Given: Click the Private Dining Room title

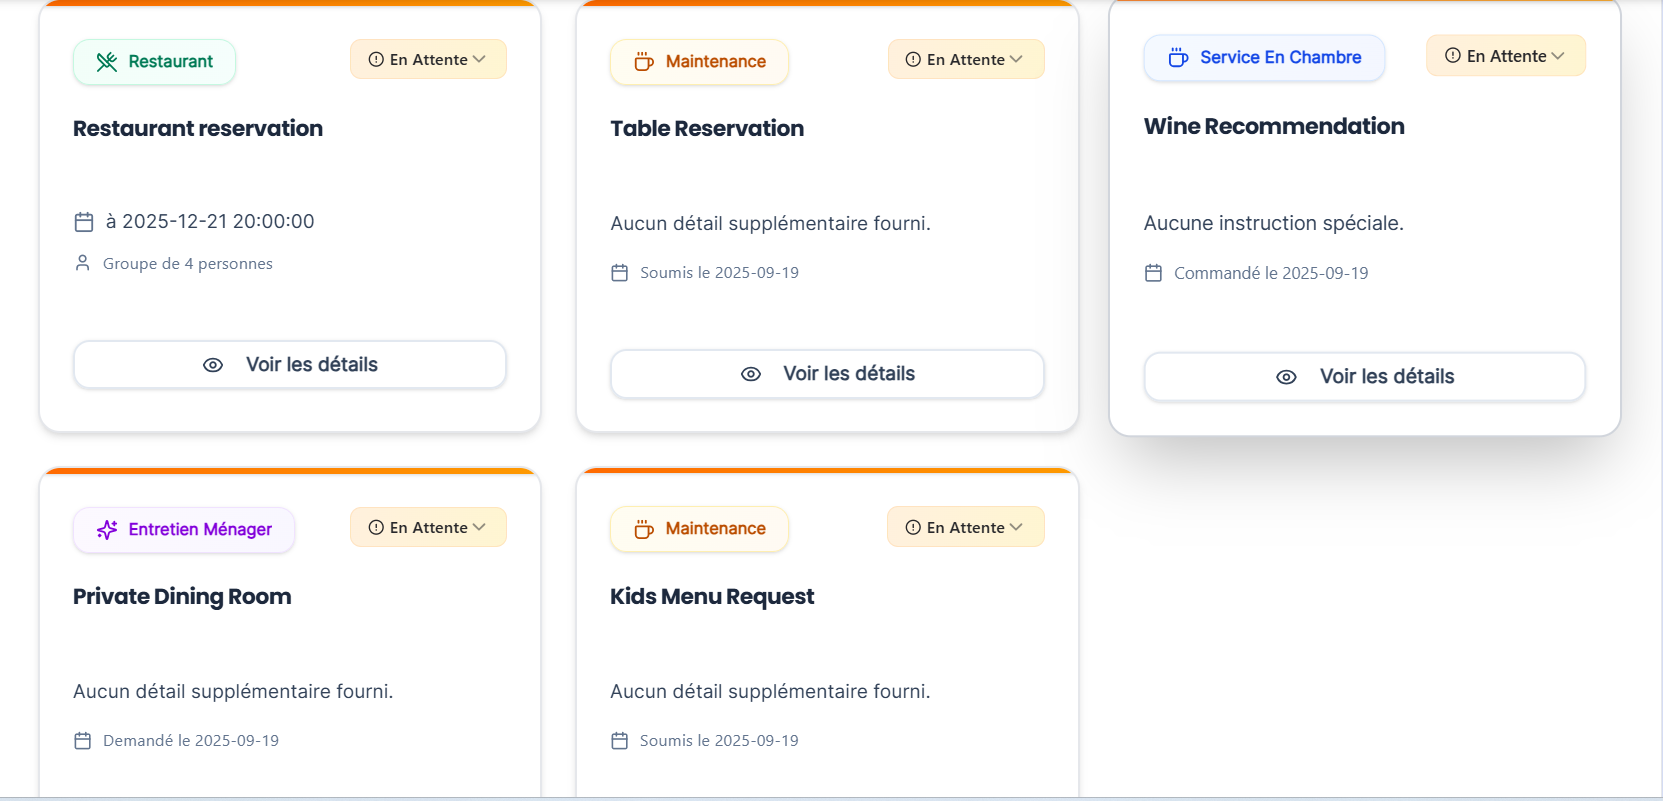Looking at the screenshot, I should pyautogui.click(x=182, y=597).
